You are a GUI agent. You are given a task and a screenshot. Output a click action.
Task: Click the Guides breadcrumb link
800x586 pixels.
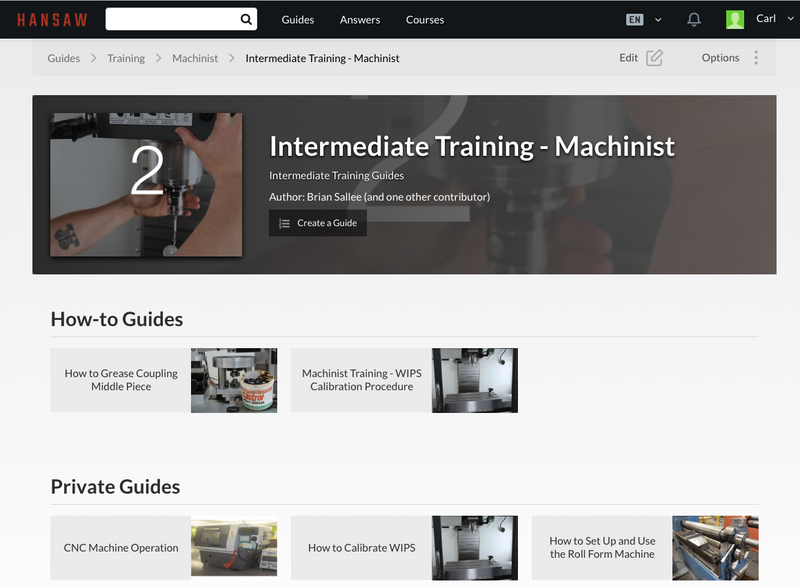64,58
